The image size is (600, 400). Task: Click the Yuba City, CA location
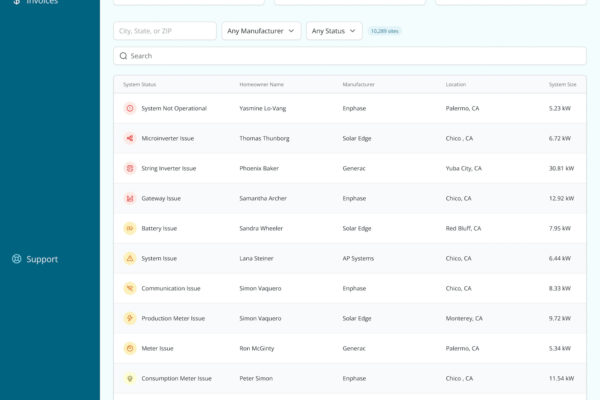tap(464, 168)
